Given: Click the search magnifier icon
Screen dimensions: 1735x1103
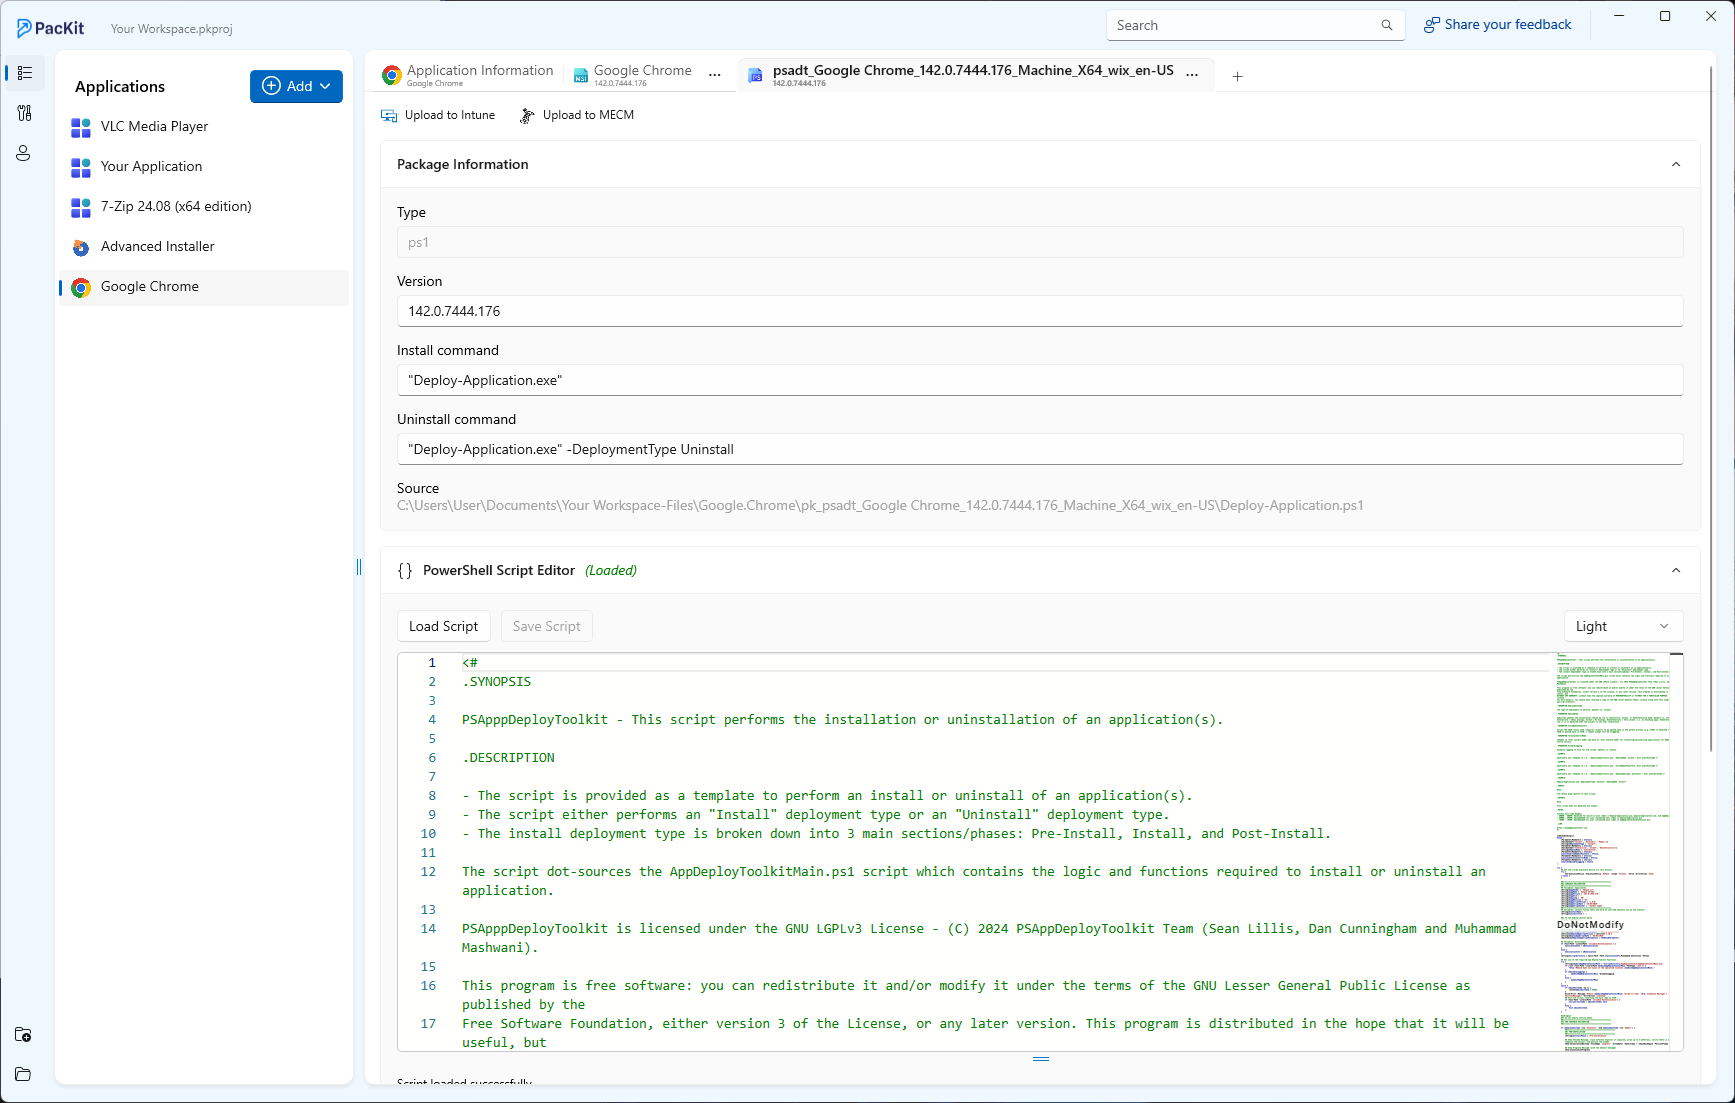Looking at the screenshot, I should coord(1386,26).
